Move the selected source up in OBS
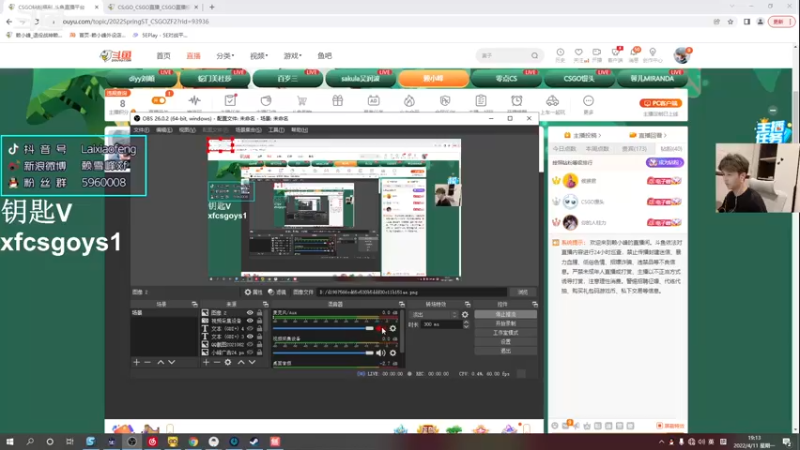 [x=241, y=362]
